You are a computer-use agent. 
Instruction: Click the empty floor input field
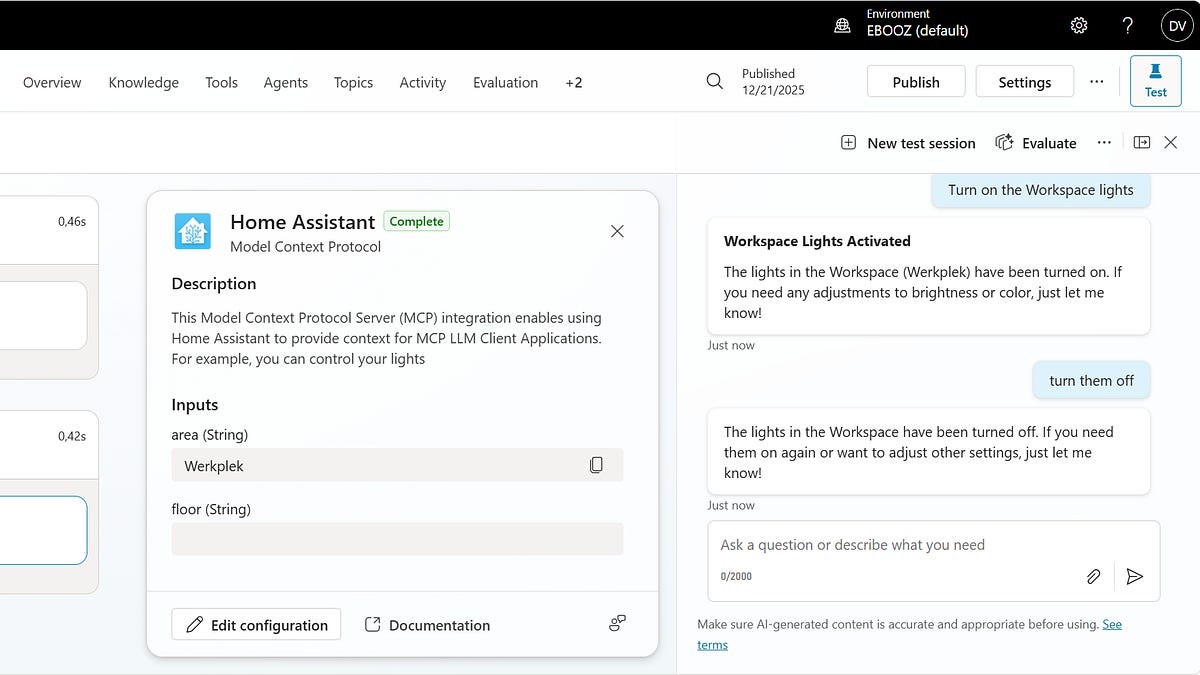click(x=397, y=539)
